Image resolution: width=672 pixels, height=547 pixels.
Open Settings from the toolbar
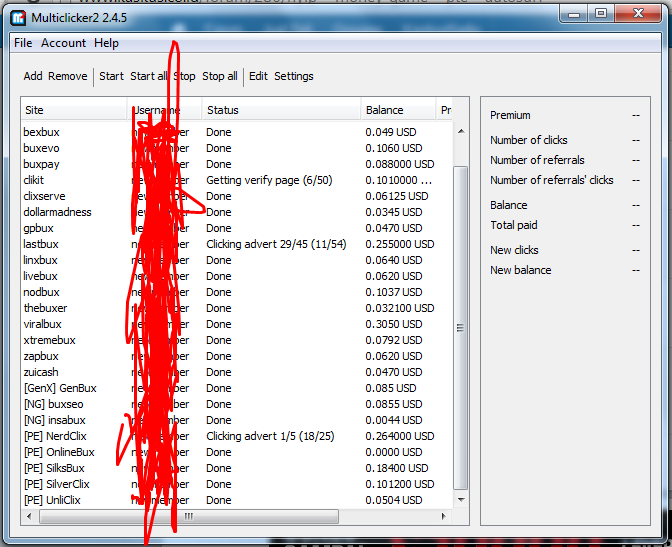click(x=294, y=76)
